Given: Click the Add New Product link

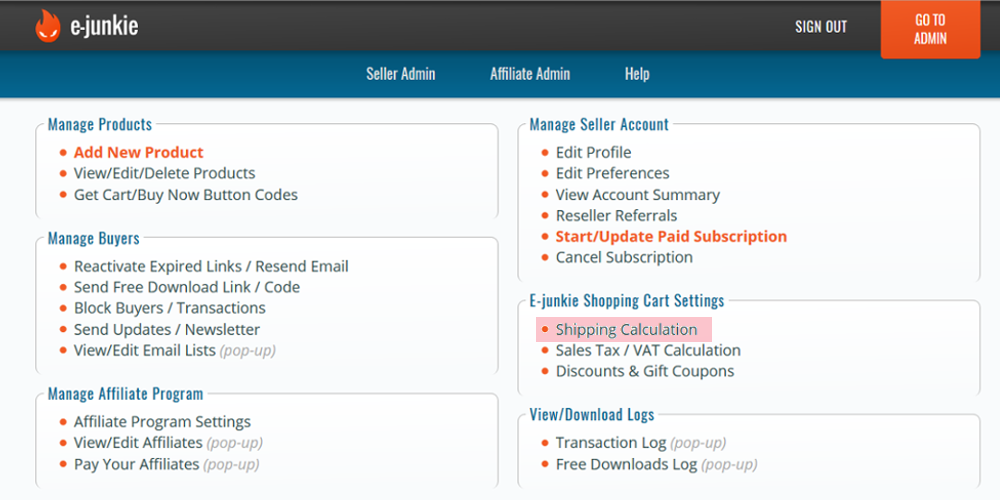Looking at the screenshot, I should point(138,152).
